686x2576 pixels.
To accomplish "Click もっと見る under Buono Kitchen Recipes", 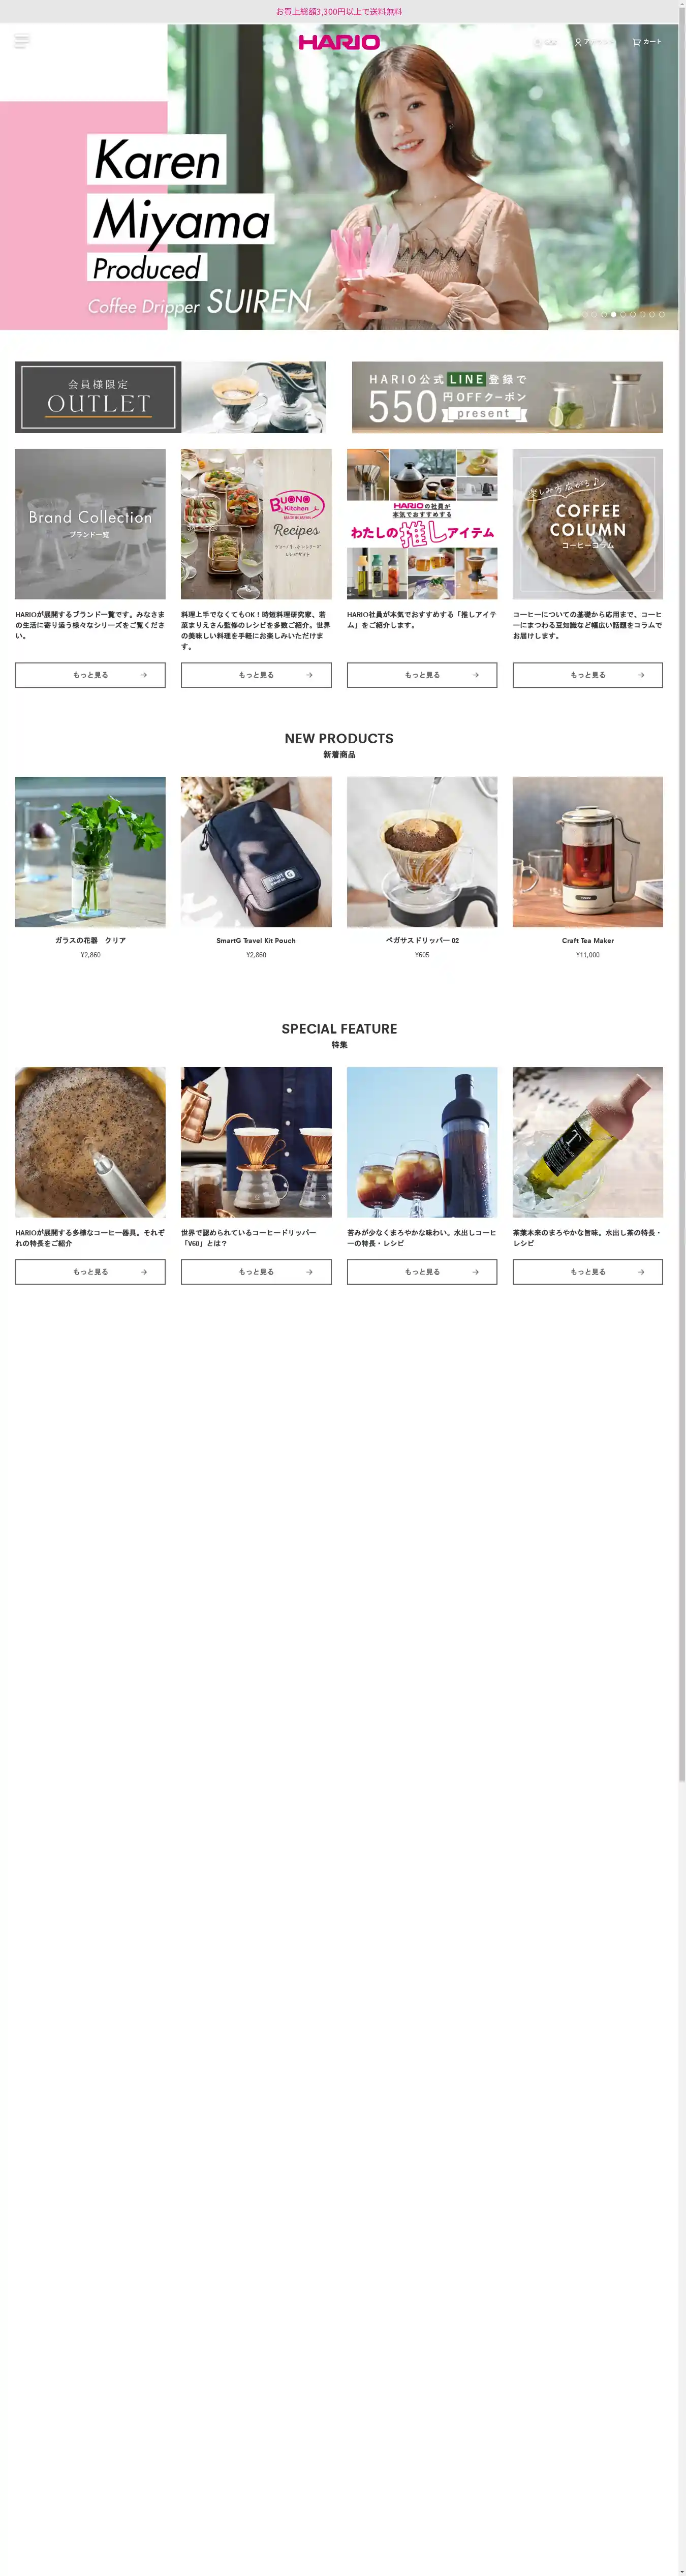I will coord(256,675).
